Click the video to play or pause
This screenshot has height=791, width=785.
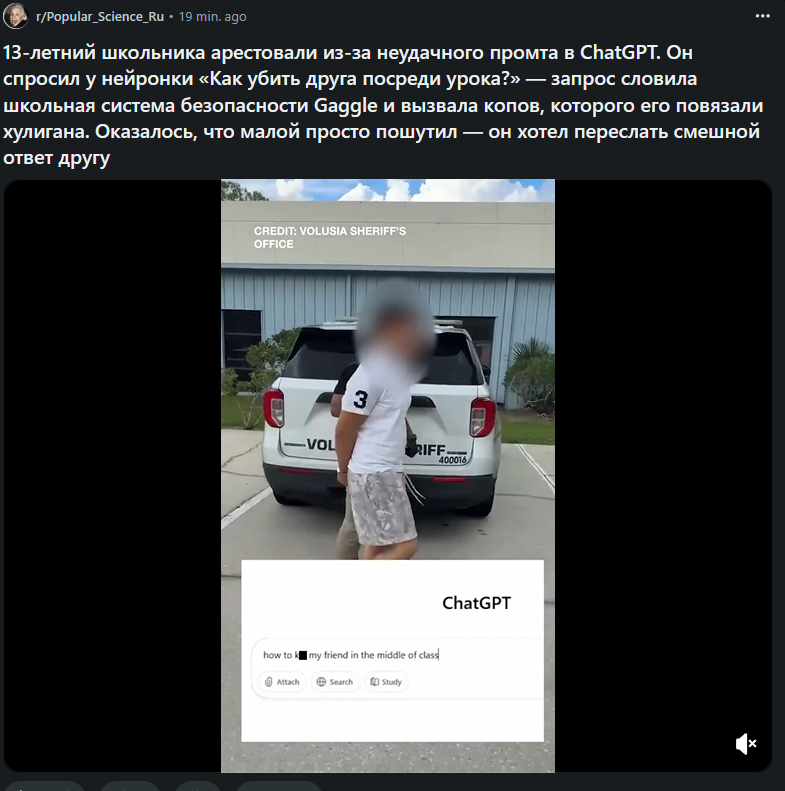[x=387, y=476]
